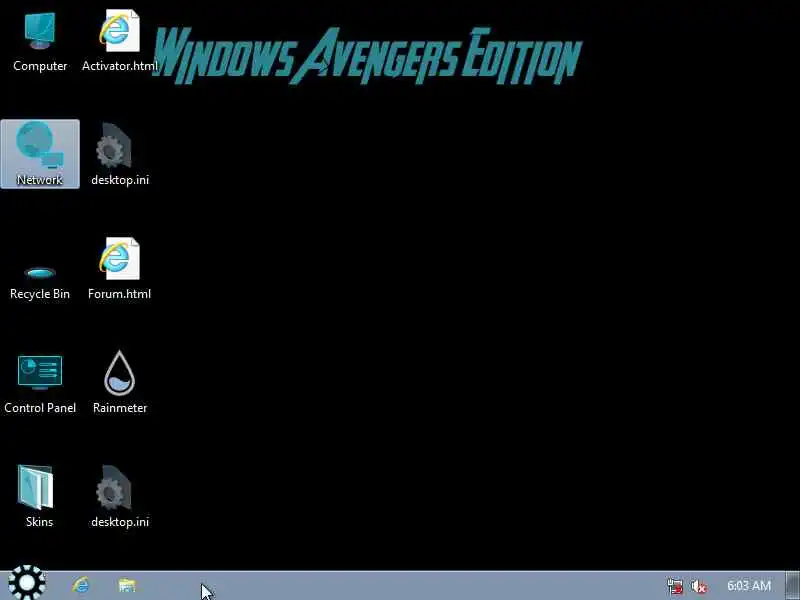Select the Activator.html file icon

(119, 42)
